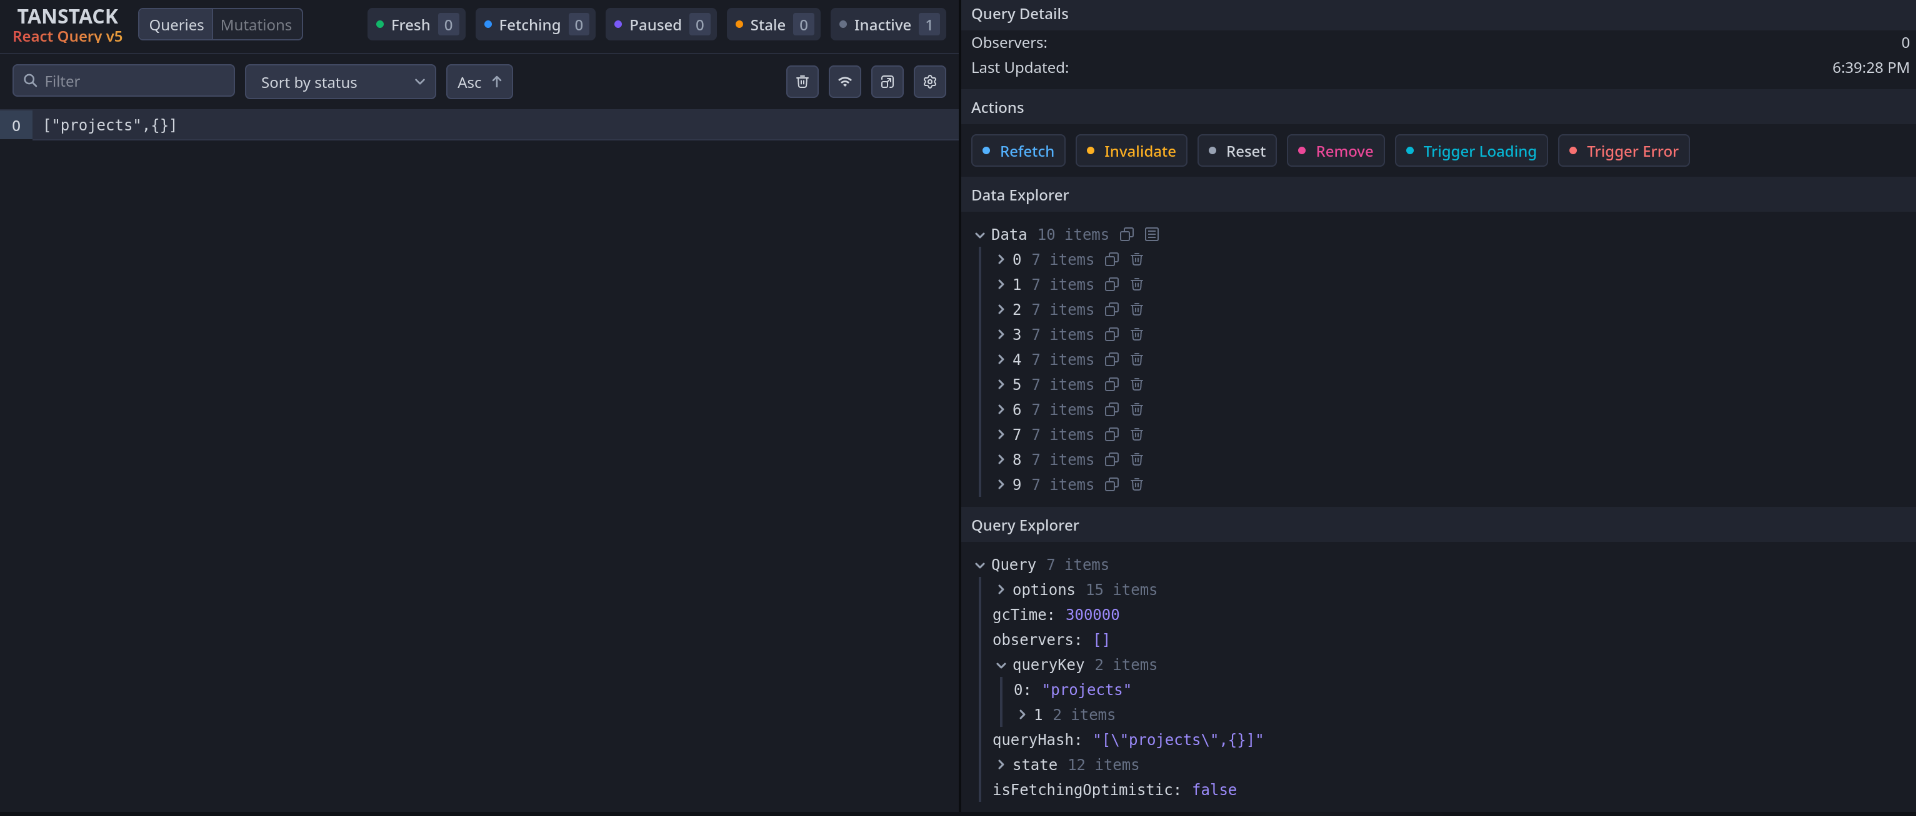Delete Data item 8
The width and height of the screenshot is (1916, 816).
pos(1137,459)
